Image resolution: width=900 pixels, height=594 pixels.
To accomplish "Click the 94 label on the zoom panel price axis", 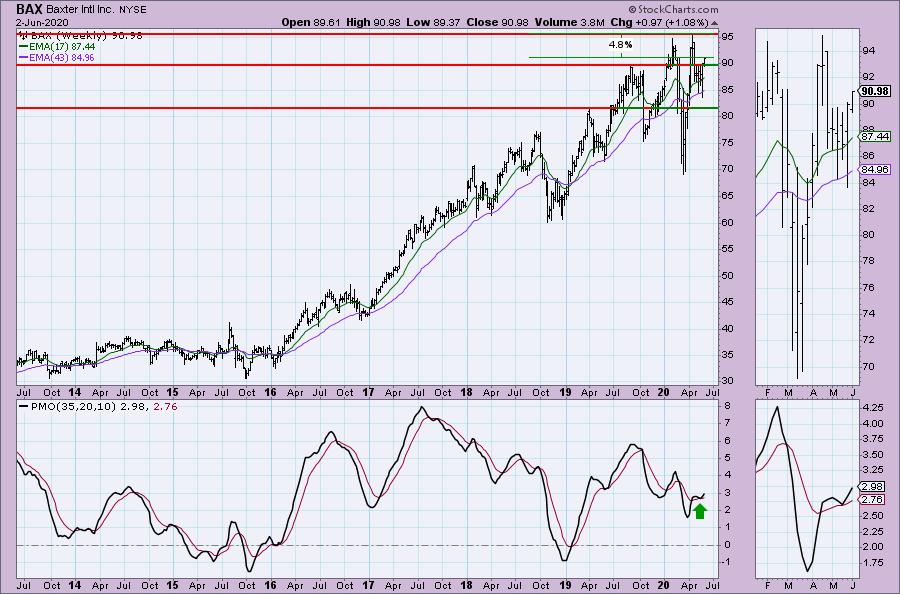I will (x=868, y=51).
